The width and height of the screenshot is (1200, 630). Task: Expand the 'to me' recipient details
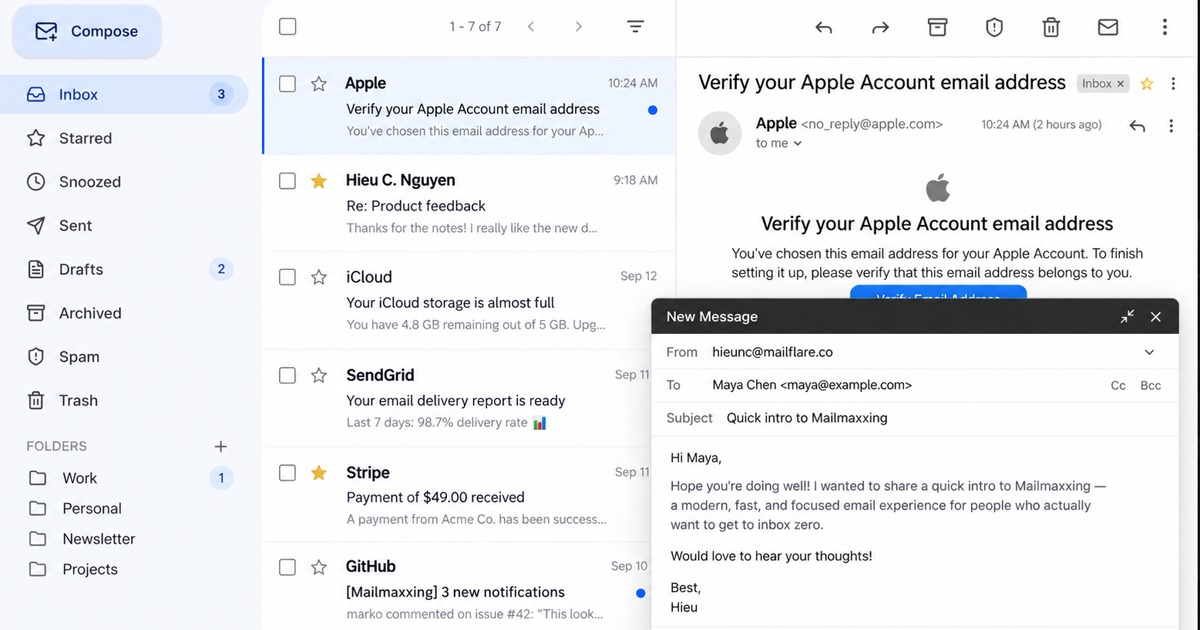(x=779, y=144)
